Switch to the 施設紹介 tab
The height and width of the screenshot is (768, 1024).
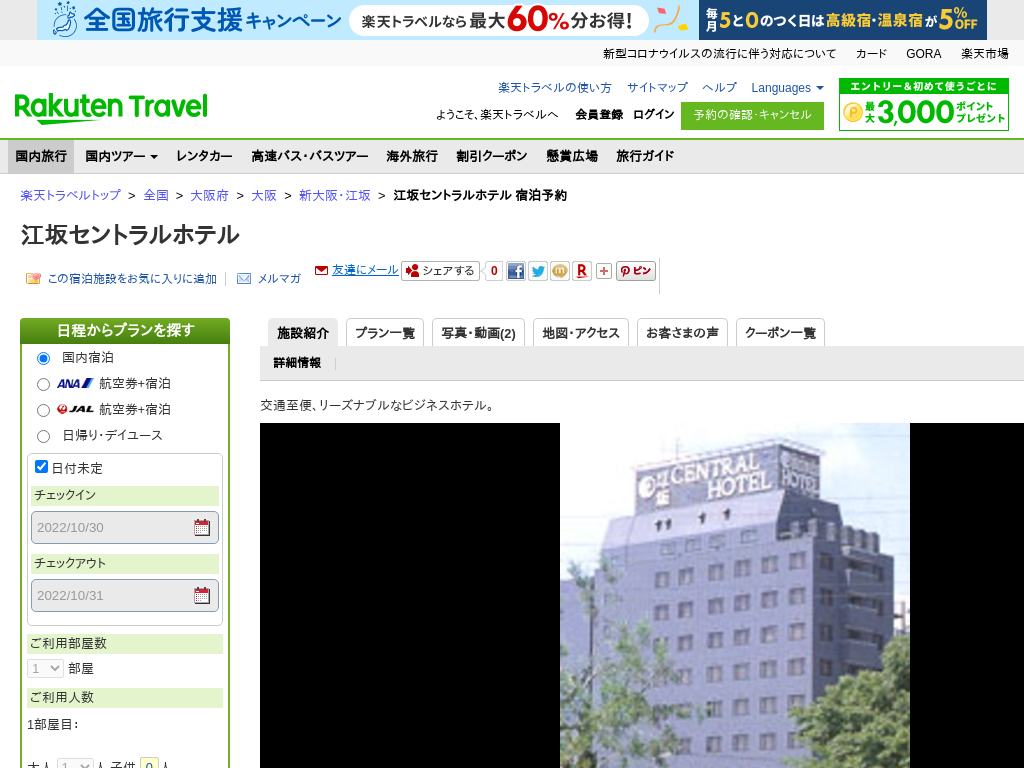tap(303, 333)
